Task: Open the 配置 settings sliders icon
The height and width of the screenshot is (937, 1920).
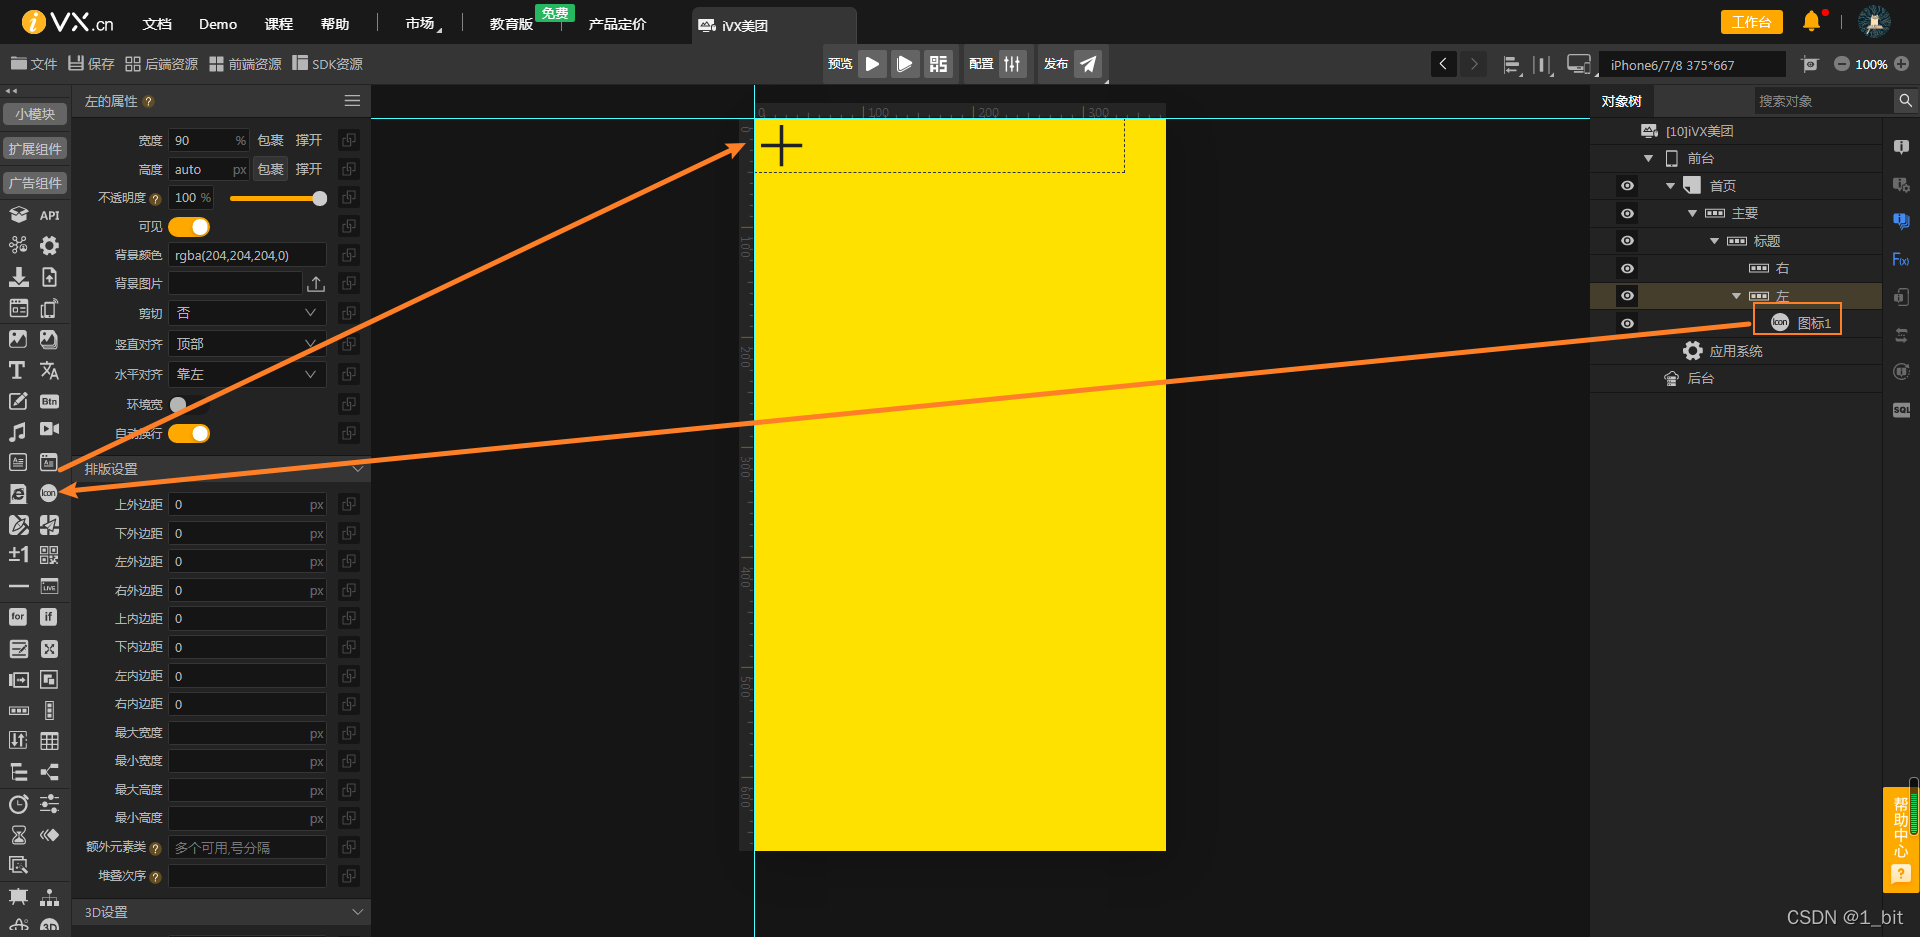Action: click(1012, 64)
